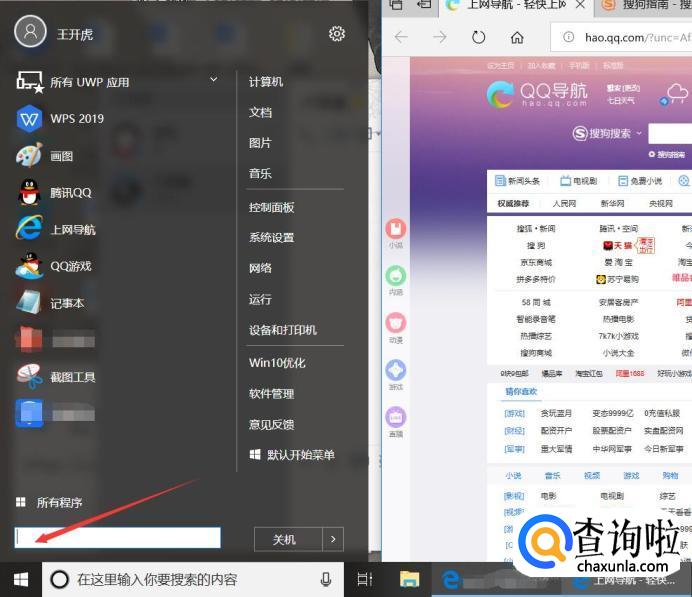Open the 58 同 城 link
692x597 pixels.
[x=536, y=302]
